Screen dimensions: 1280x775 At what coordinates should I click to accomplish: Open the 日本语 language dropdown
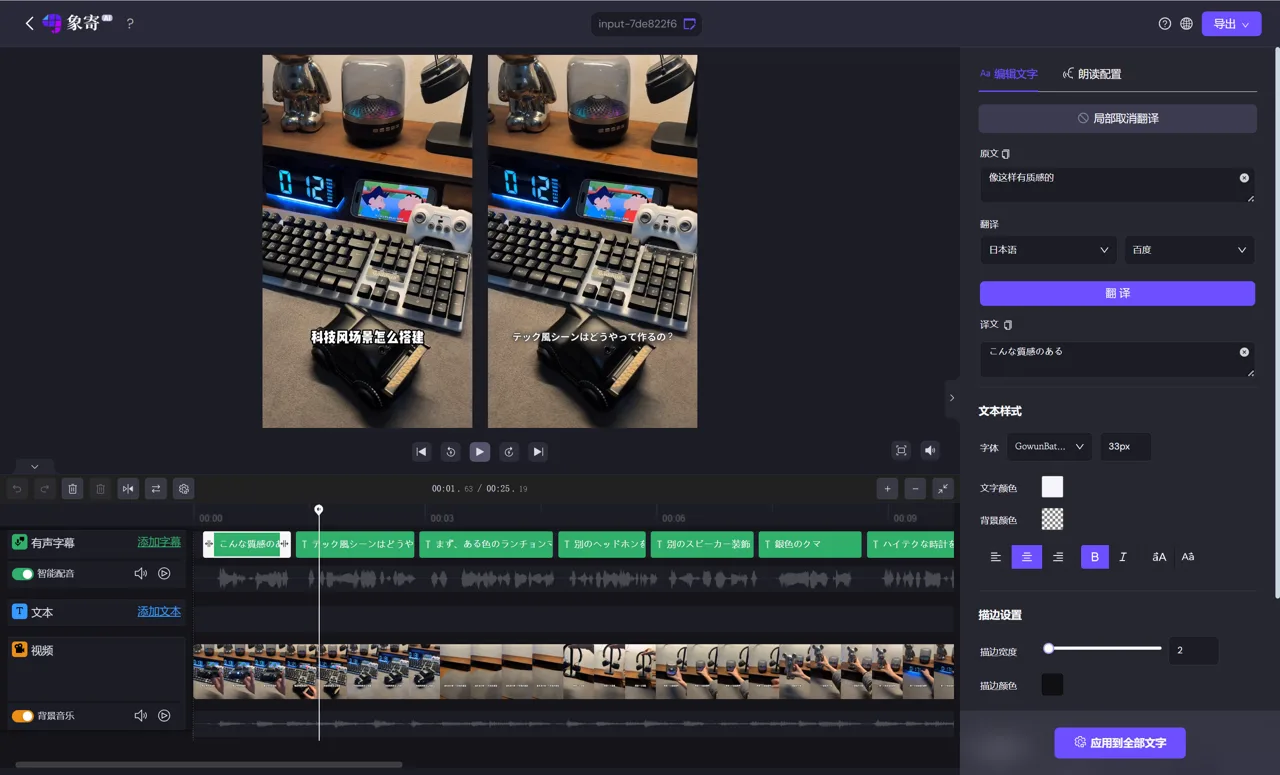pos(1048,250)
